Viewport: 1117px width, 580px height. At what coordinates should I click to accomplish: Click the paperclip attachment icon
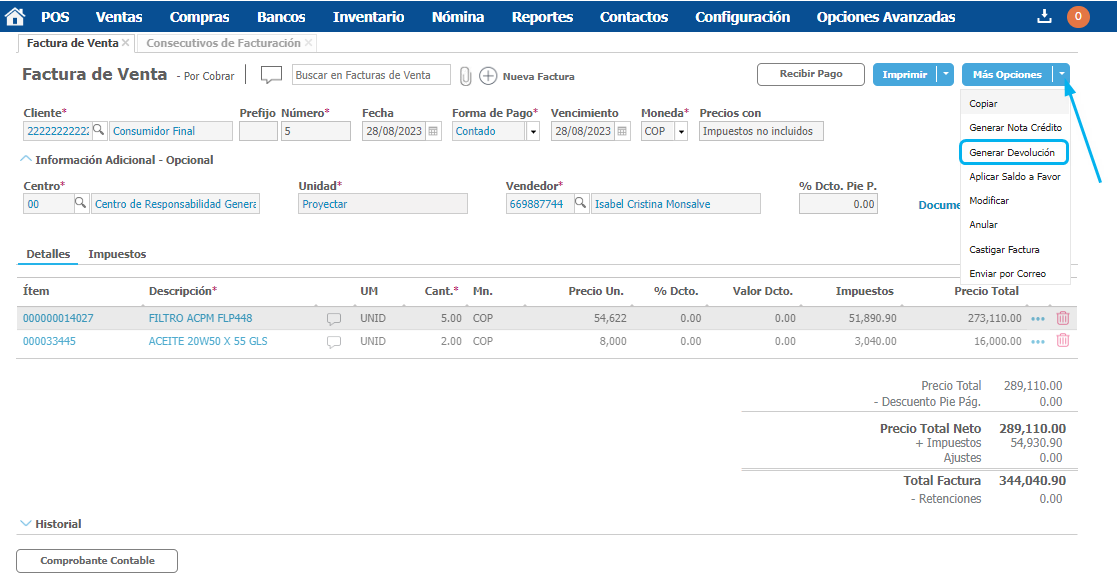click(465, 76)
